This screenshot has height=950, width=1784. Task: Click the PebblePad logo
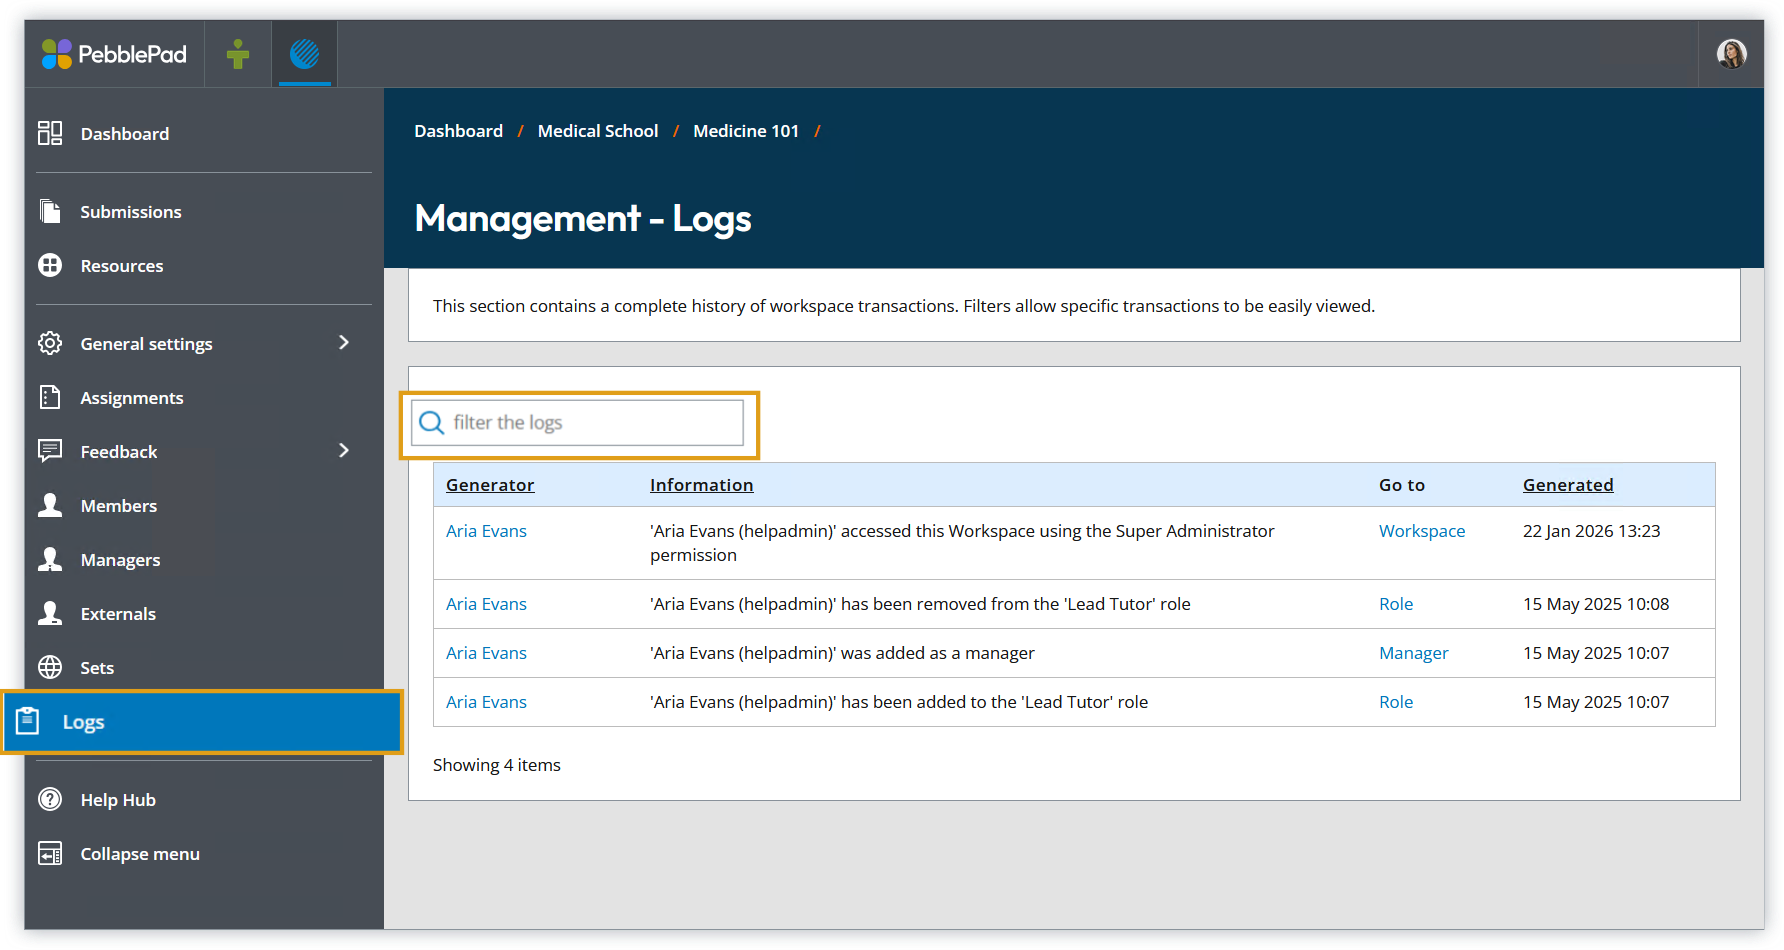[x=114, y=54]
